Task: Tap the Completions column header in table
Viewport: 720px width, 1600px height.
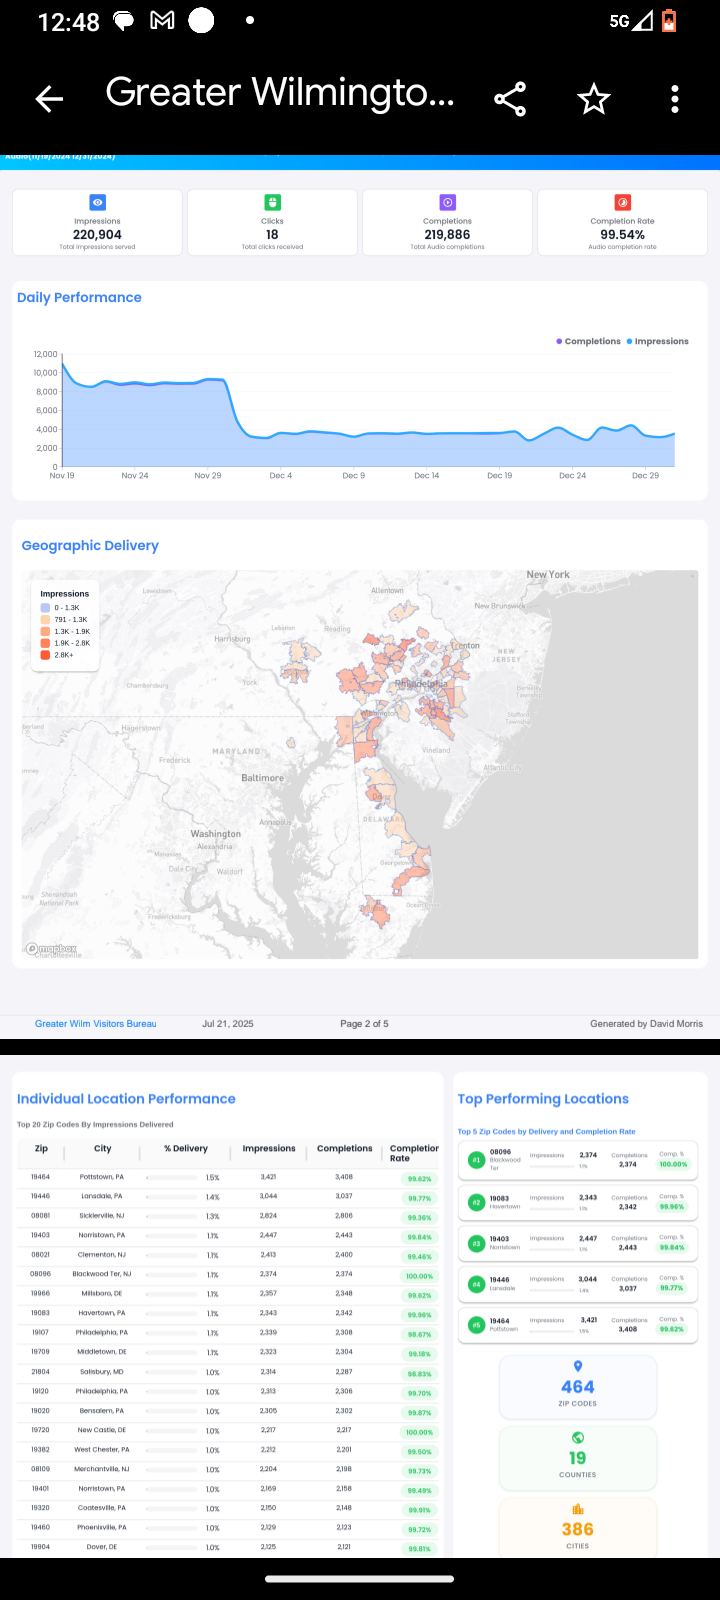Action: (345, 1149)
